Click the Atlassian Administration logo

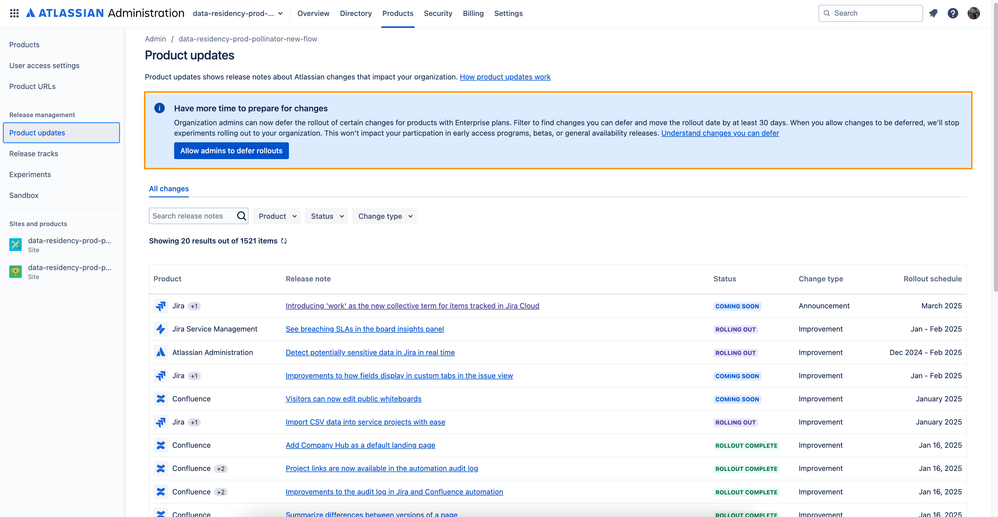tap(106, 13)
